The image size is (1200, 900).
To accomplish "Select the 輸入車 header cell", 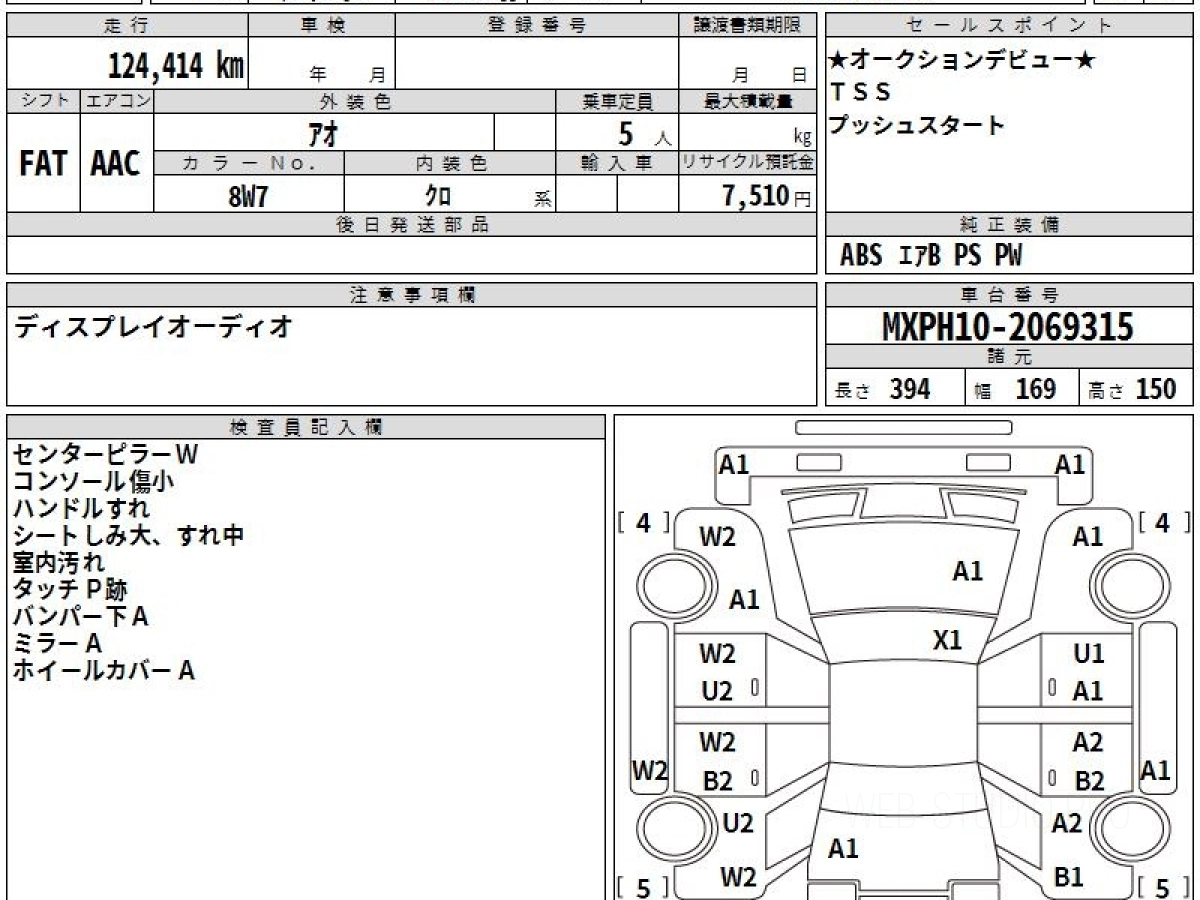I will (x=617, y=163).
